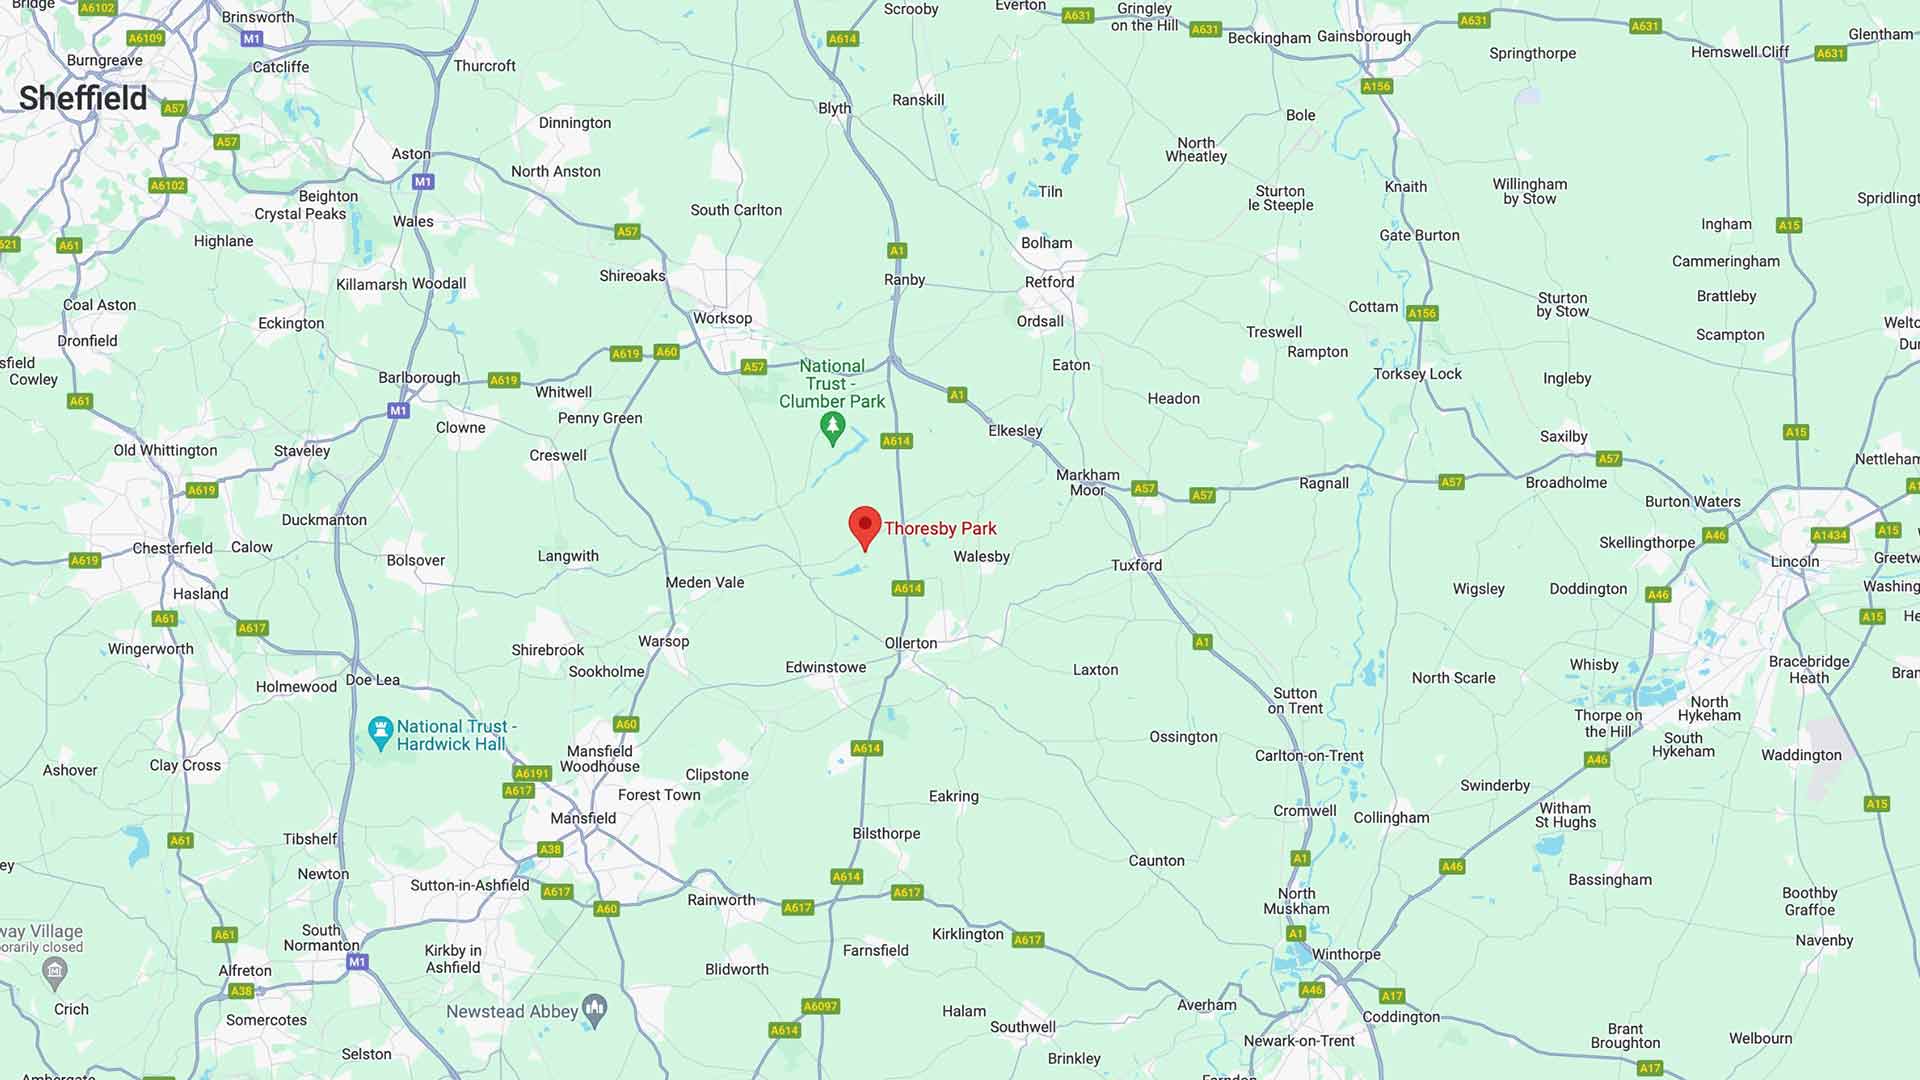
Task: Select the Clumber Park tree icon
Action: tap(832, 429)
